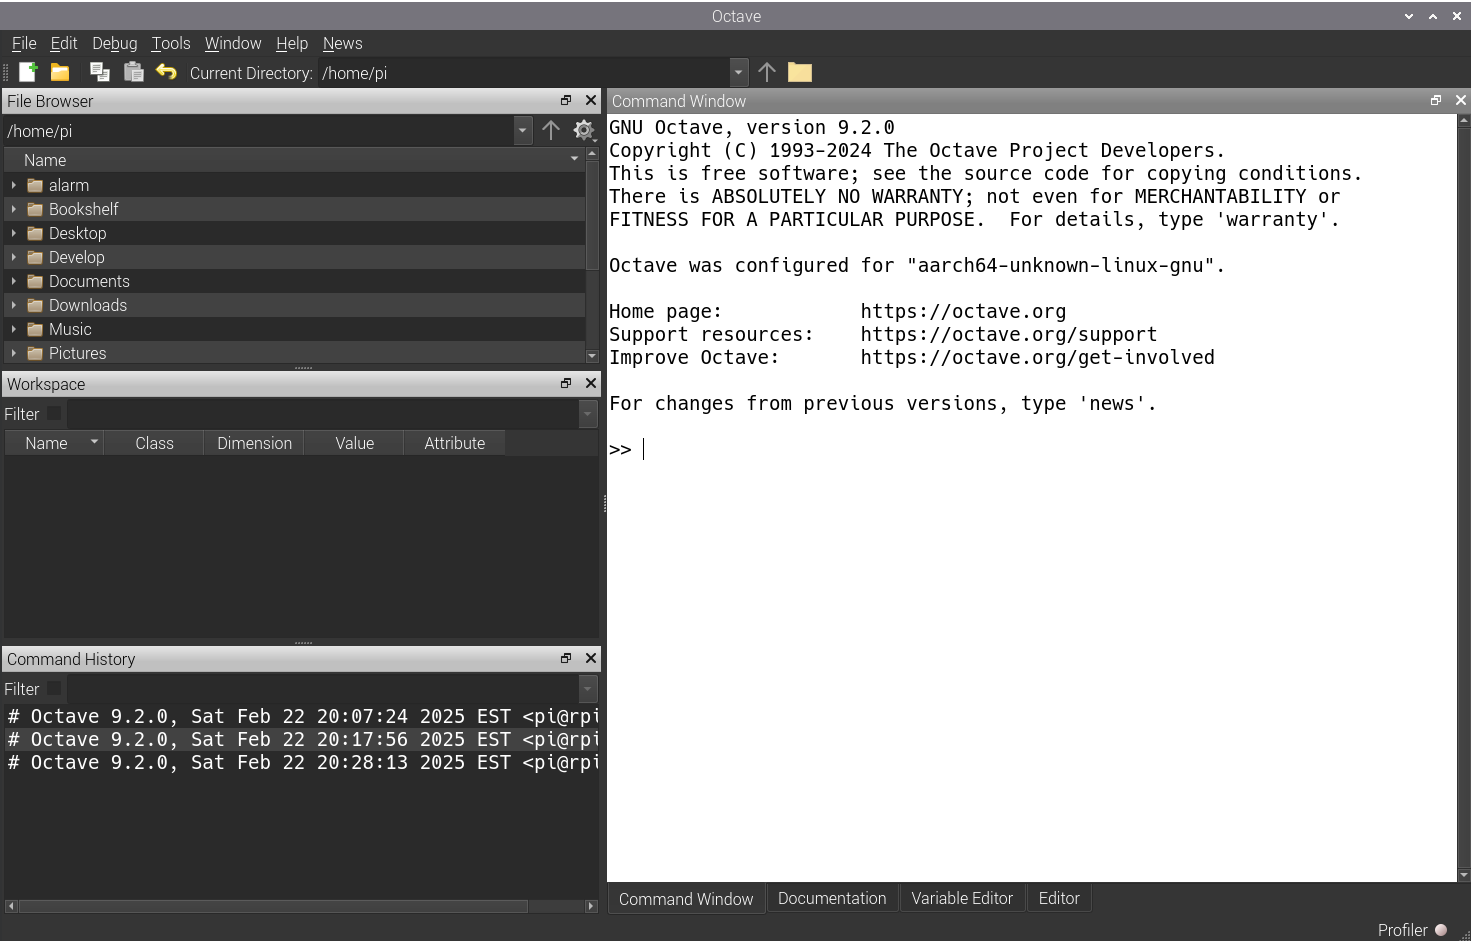Undock the Command History panel

click(x=566, y=658)
